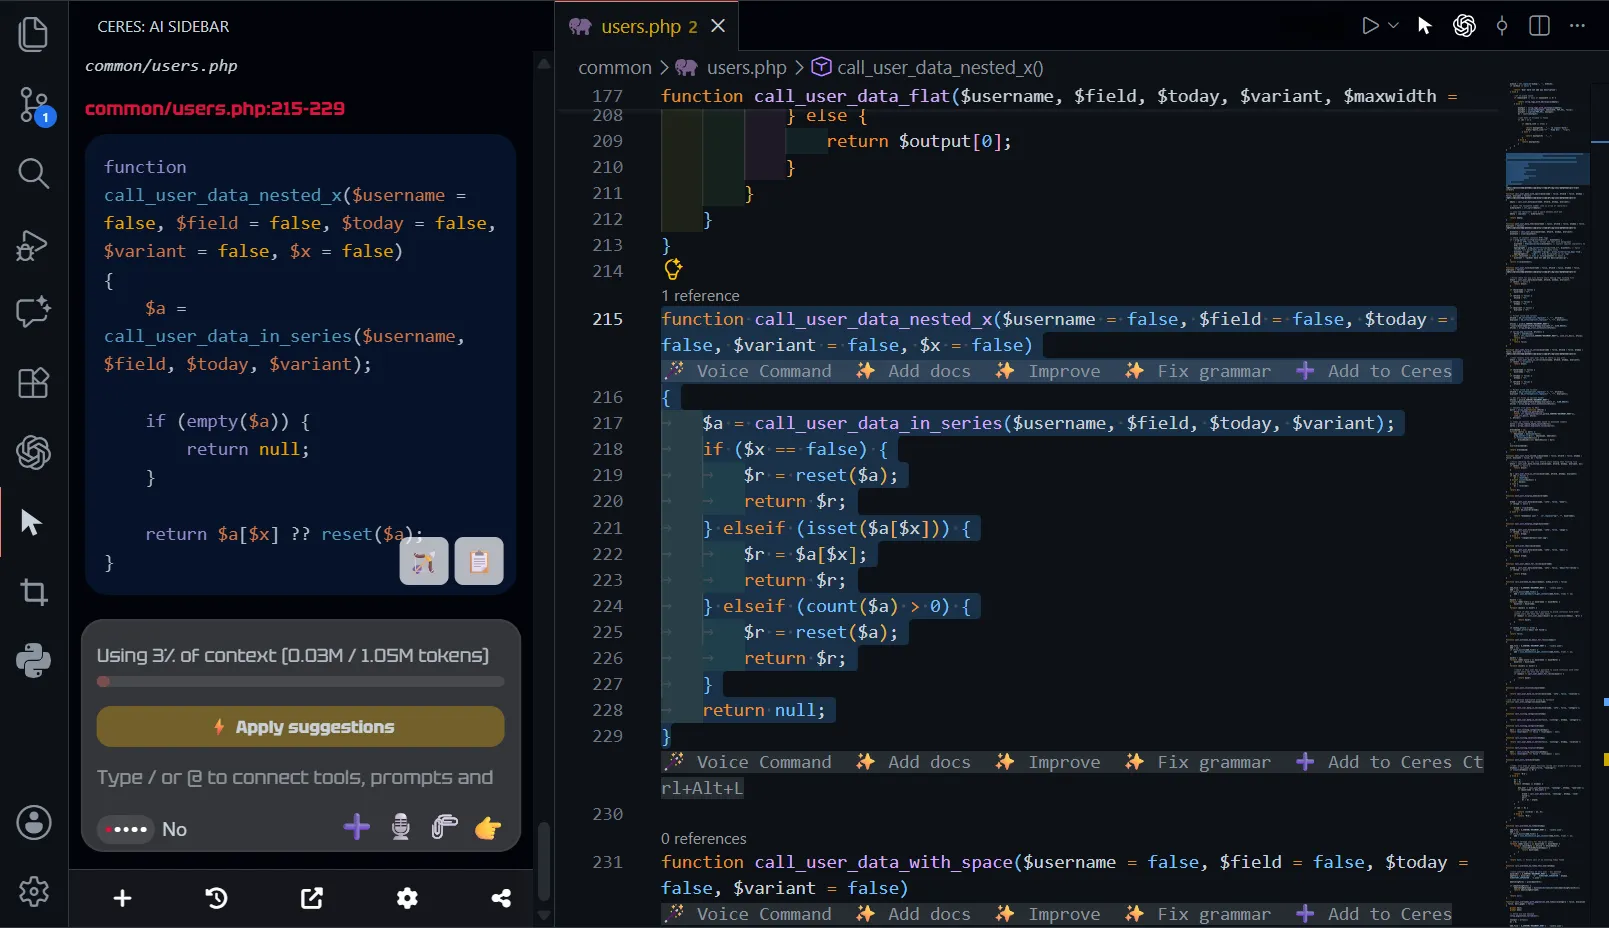
Task: Open 'users.php' breadcrumb dropdown
Action: 747,67
